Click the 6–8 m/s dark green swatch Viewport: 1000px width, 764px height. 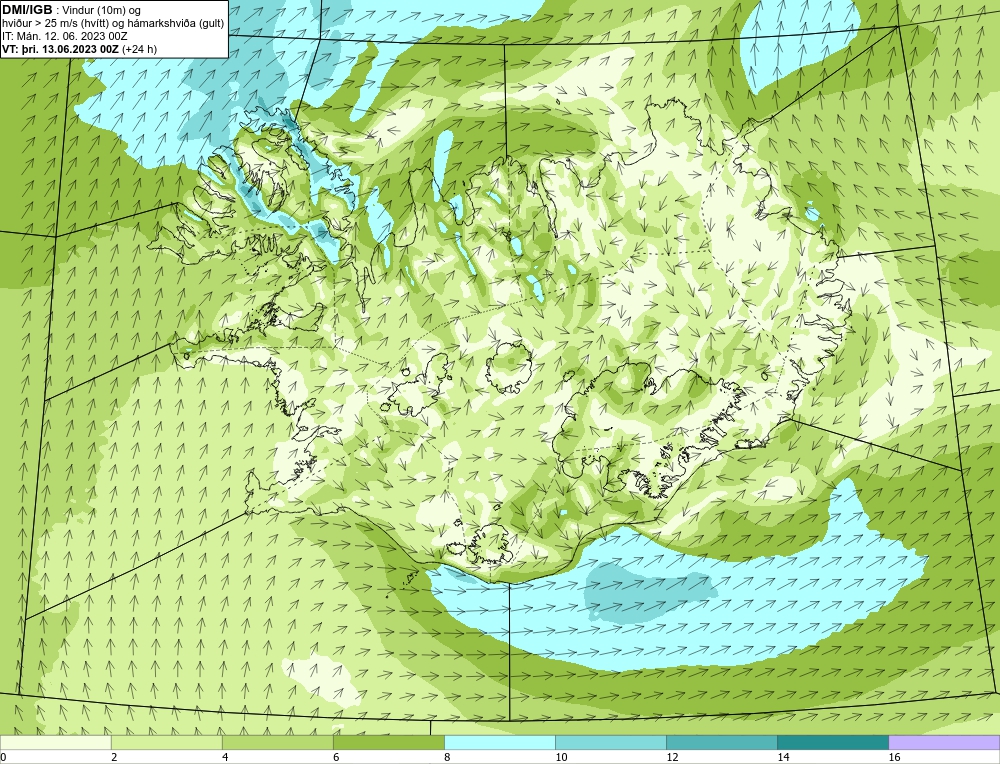388,742
